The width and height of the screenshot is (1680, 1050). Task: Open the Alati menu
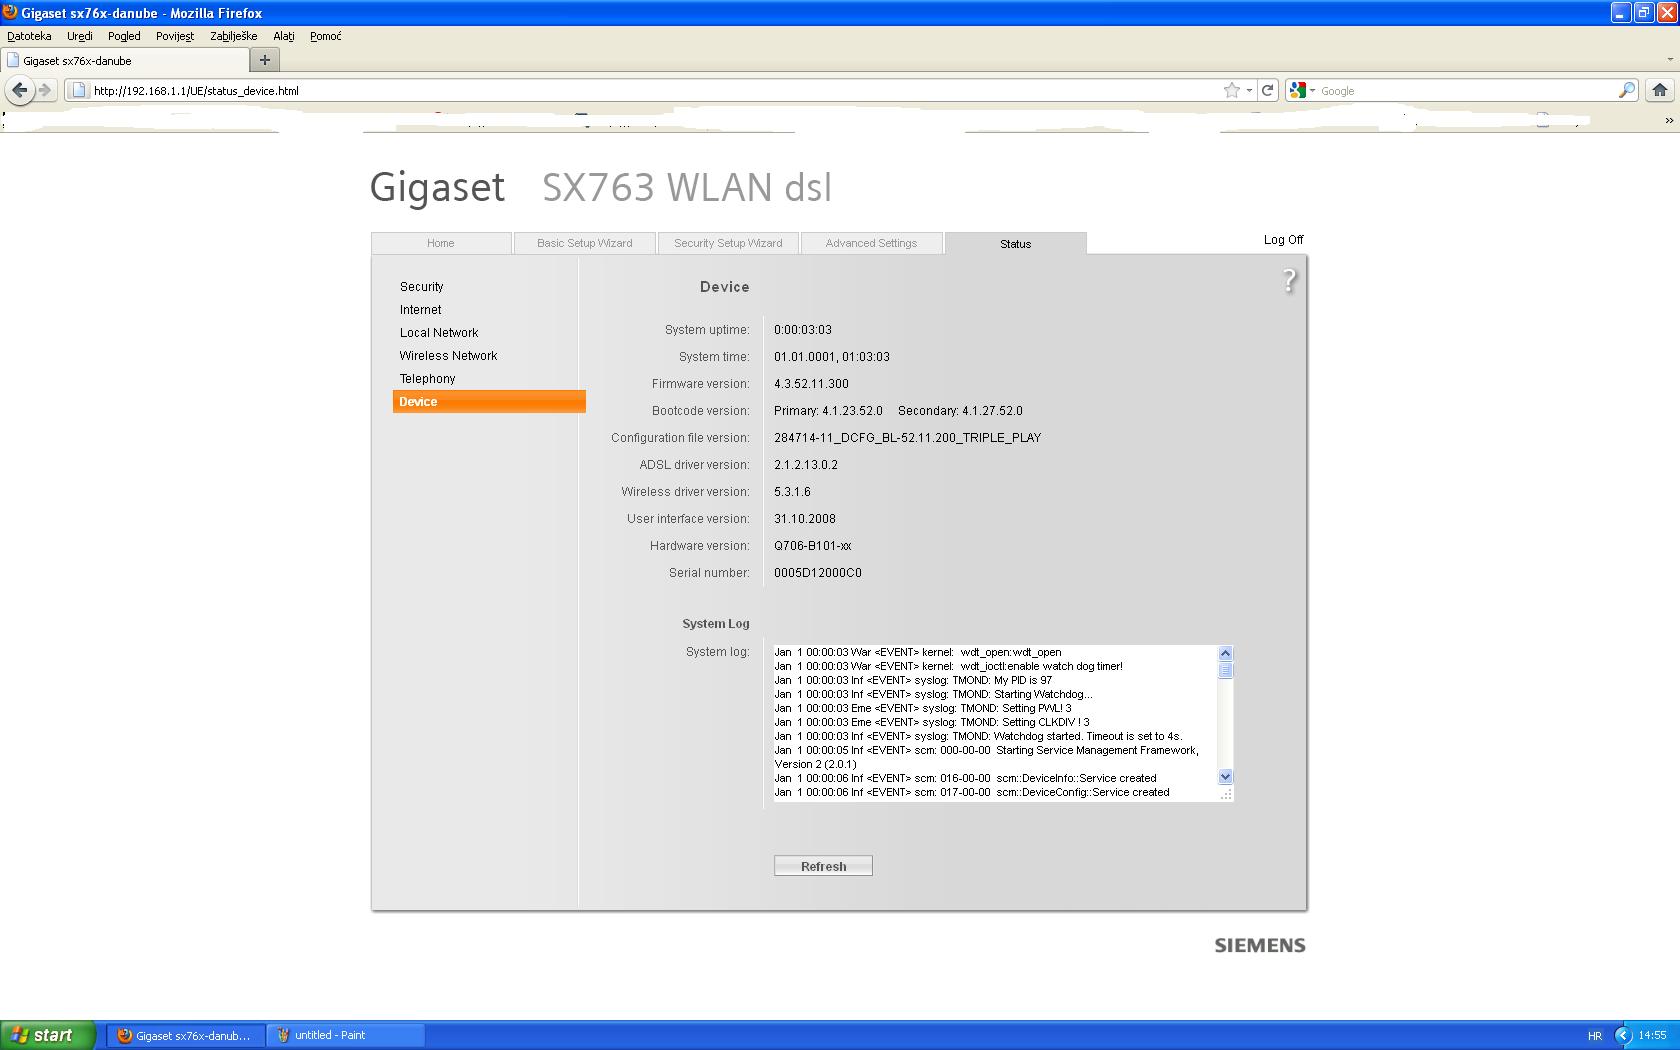click(x=284, y=36)
